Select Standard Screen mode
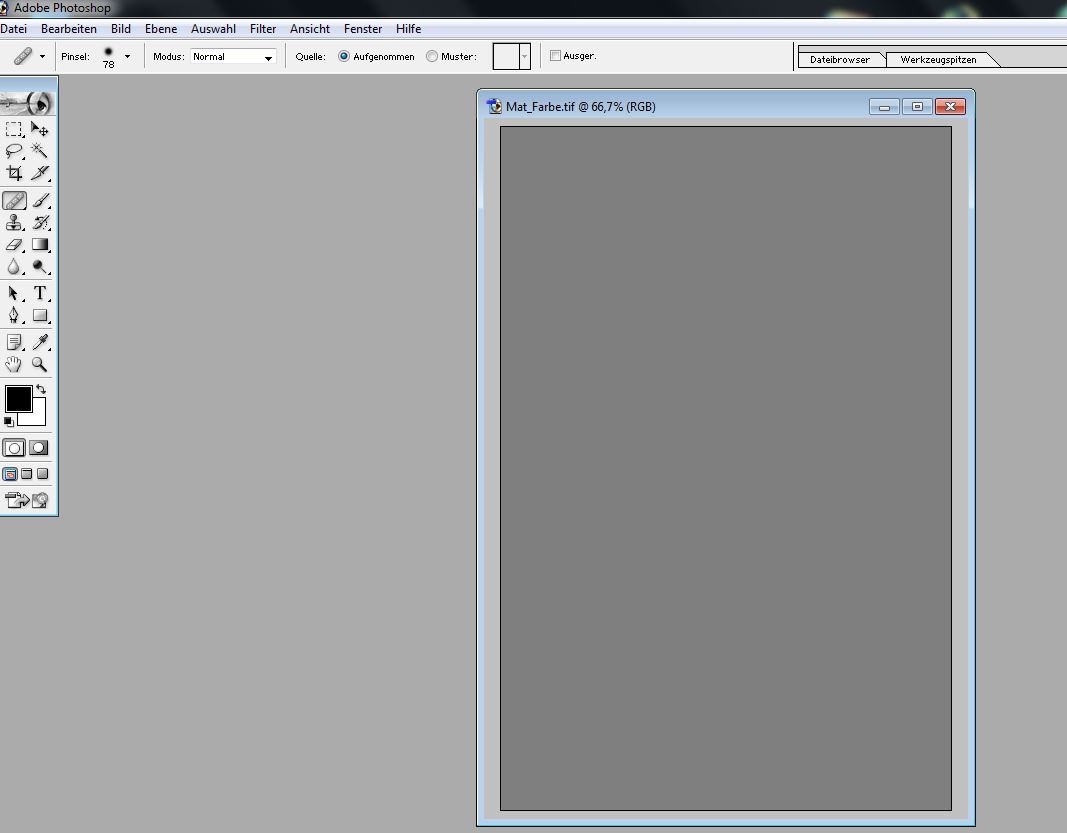Screen dimensions: 1067x833 [10, 474]
